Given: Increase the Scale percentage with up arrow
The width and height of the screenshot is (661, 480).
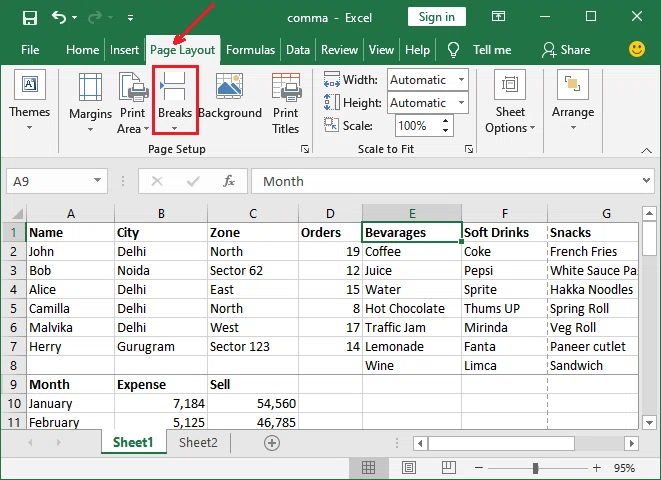Looking at the screenshot, I should click(446, 121).
